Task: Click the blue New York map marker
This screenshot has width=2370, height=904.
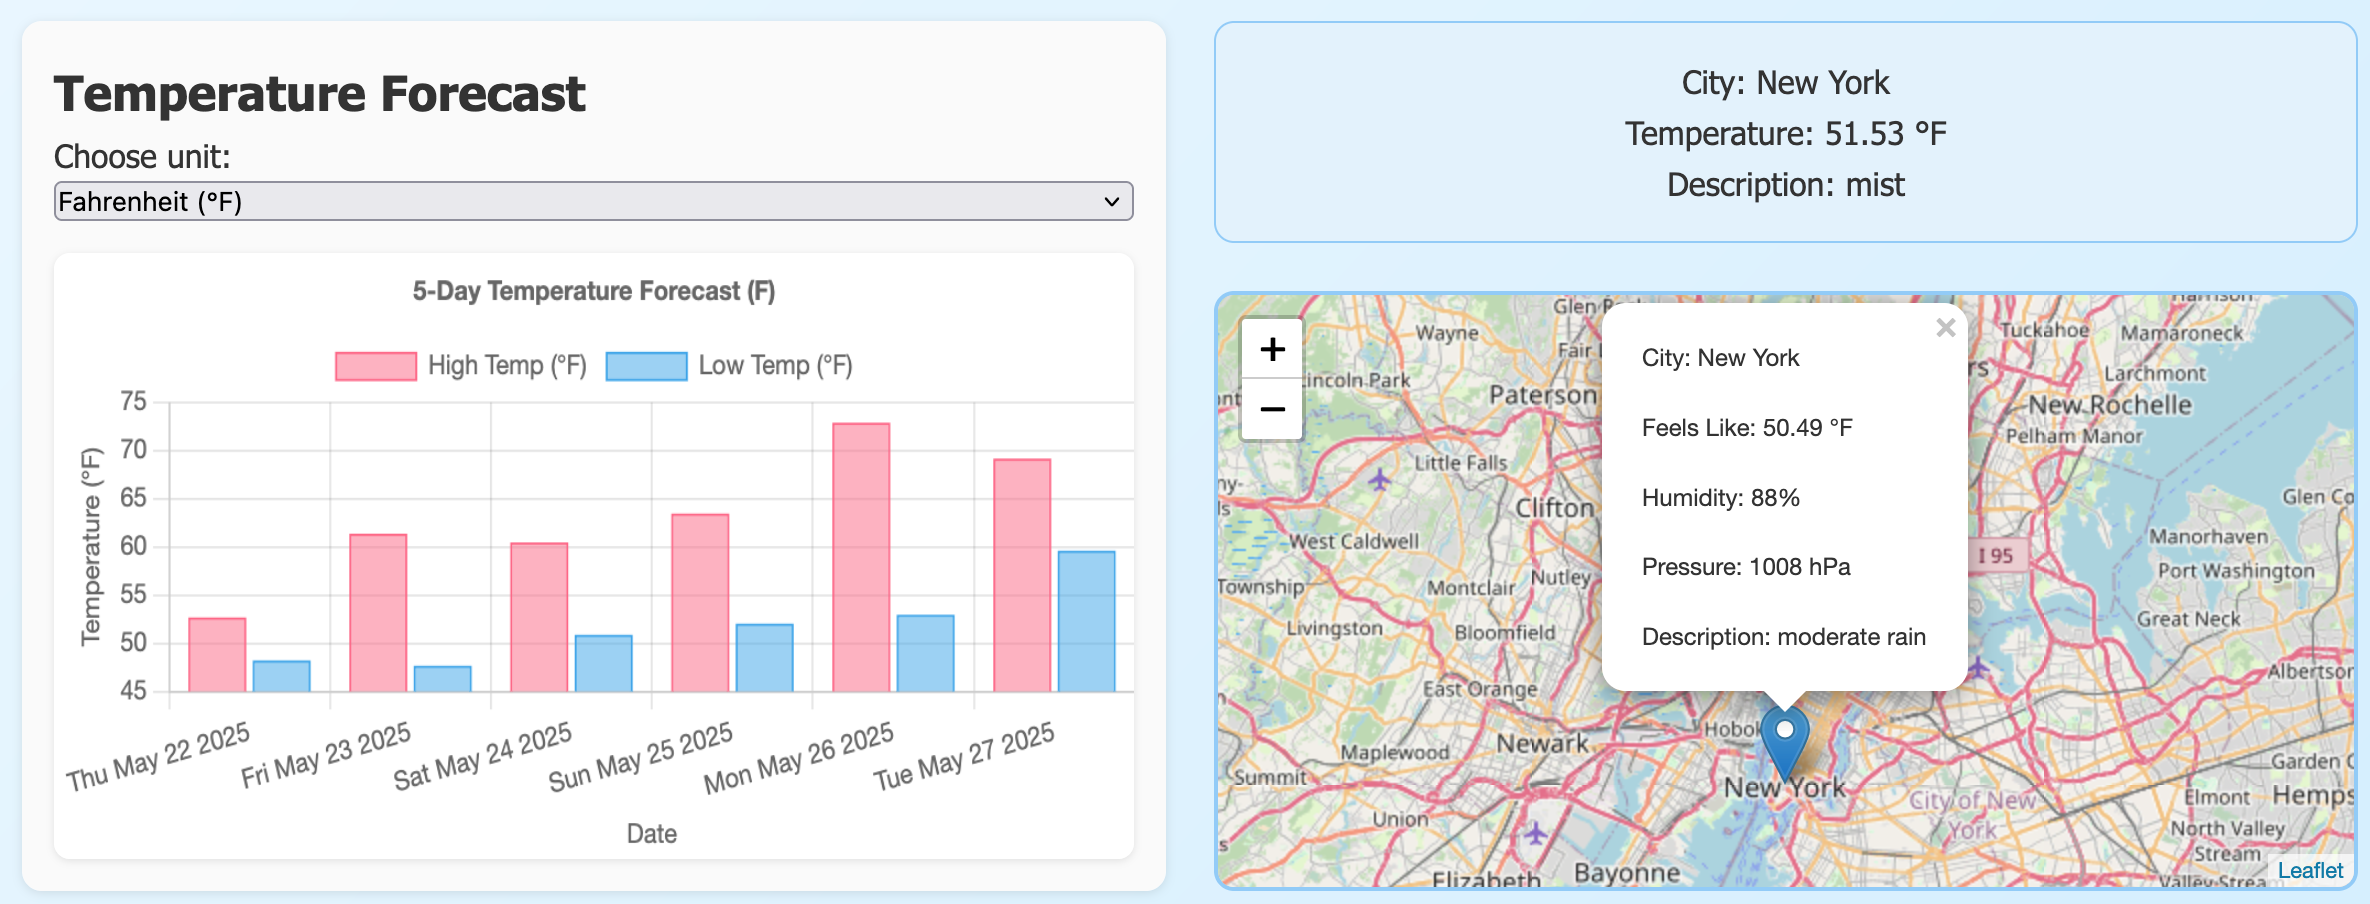Action: (x=1784, y=740)
